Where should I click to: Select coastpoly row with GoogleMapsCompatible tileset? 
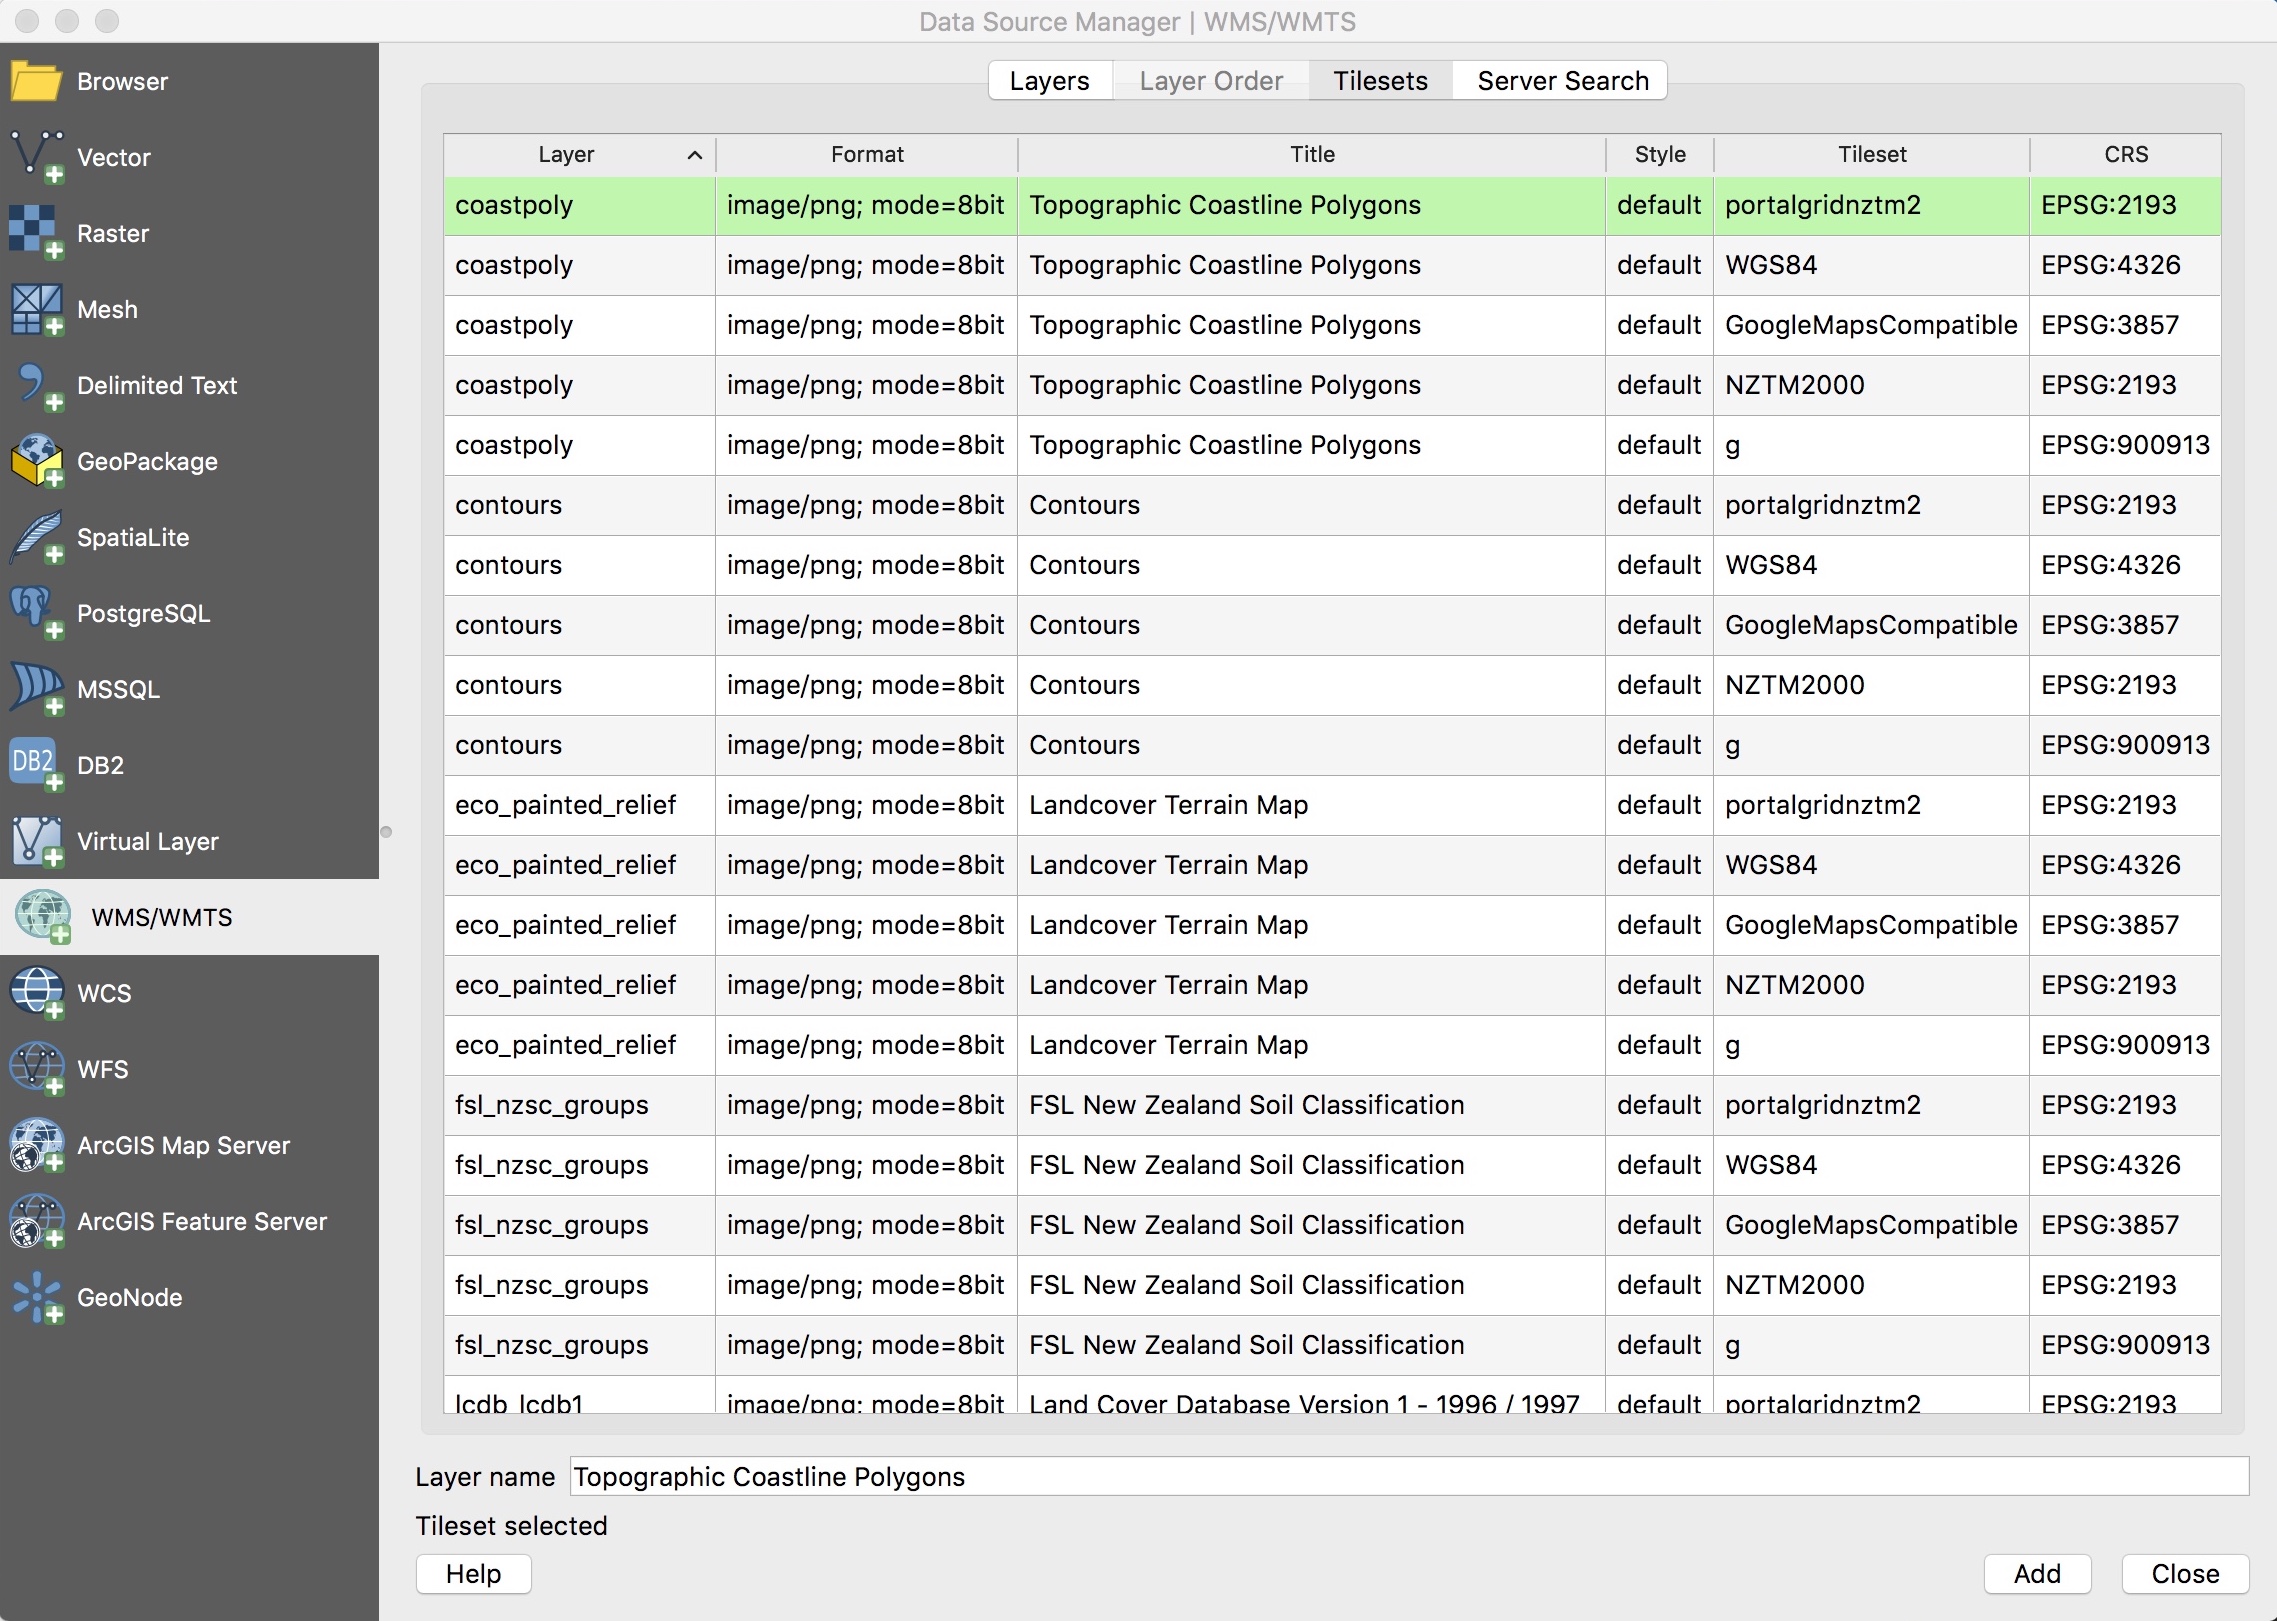click(x=1332, y=325)
